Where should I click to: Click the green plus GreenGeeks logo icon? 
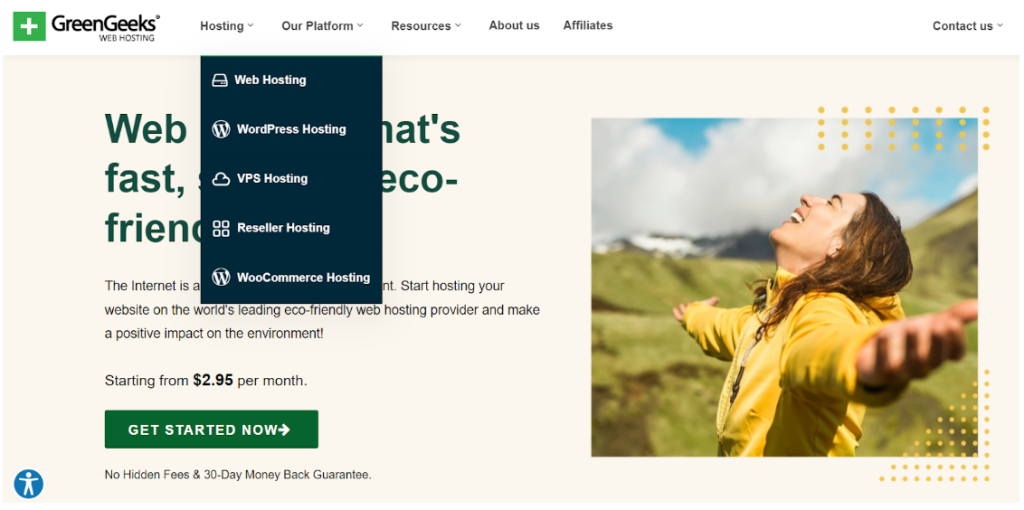tap(29, 26)
